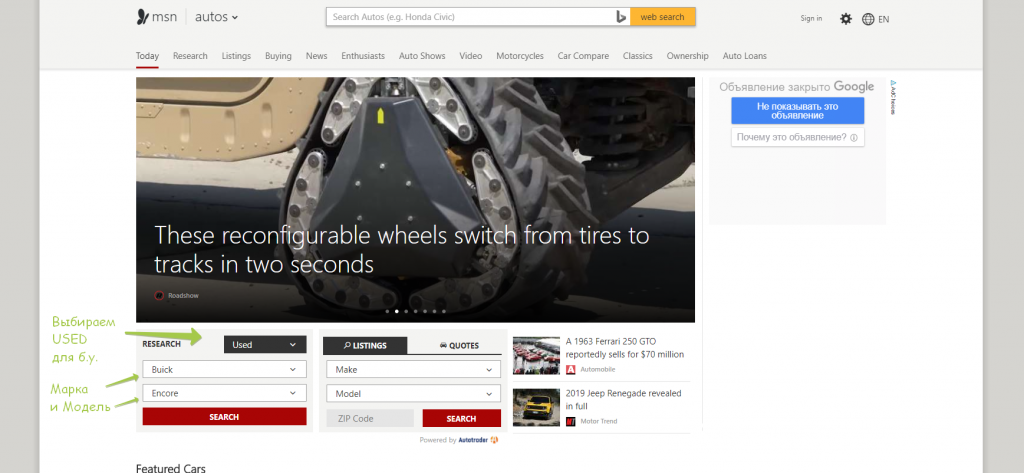Click the web search button
Screen dimensions: 1024x473
tap(662, 17)
